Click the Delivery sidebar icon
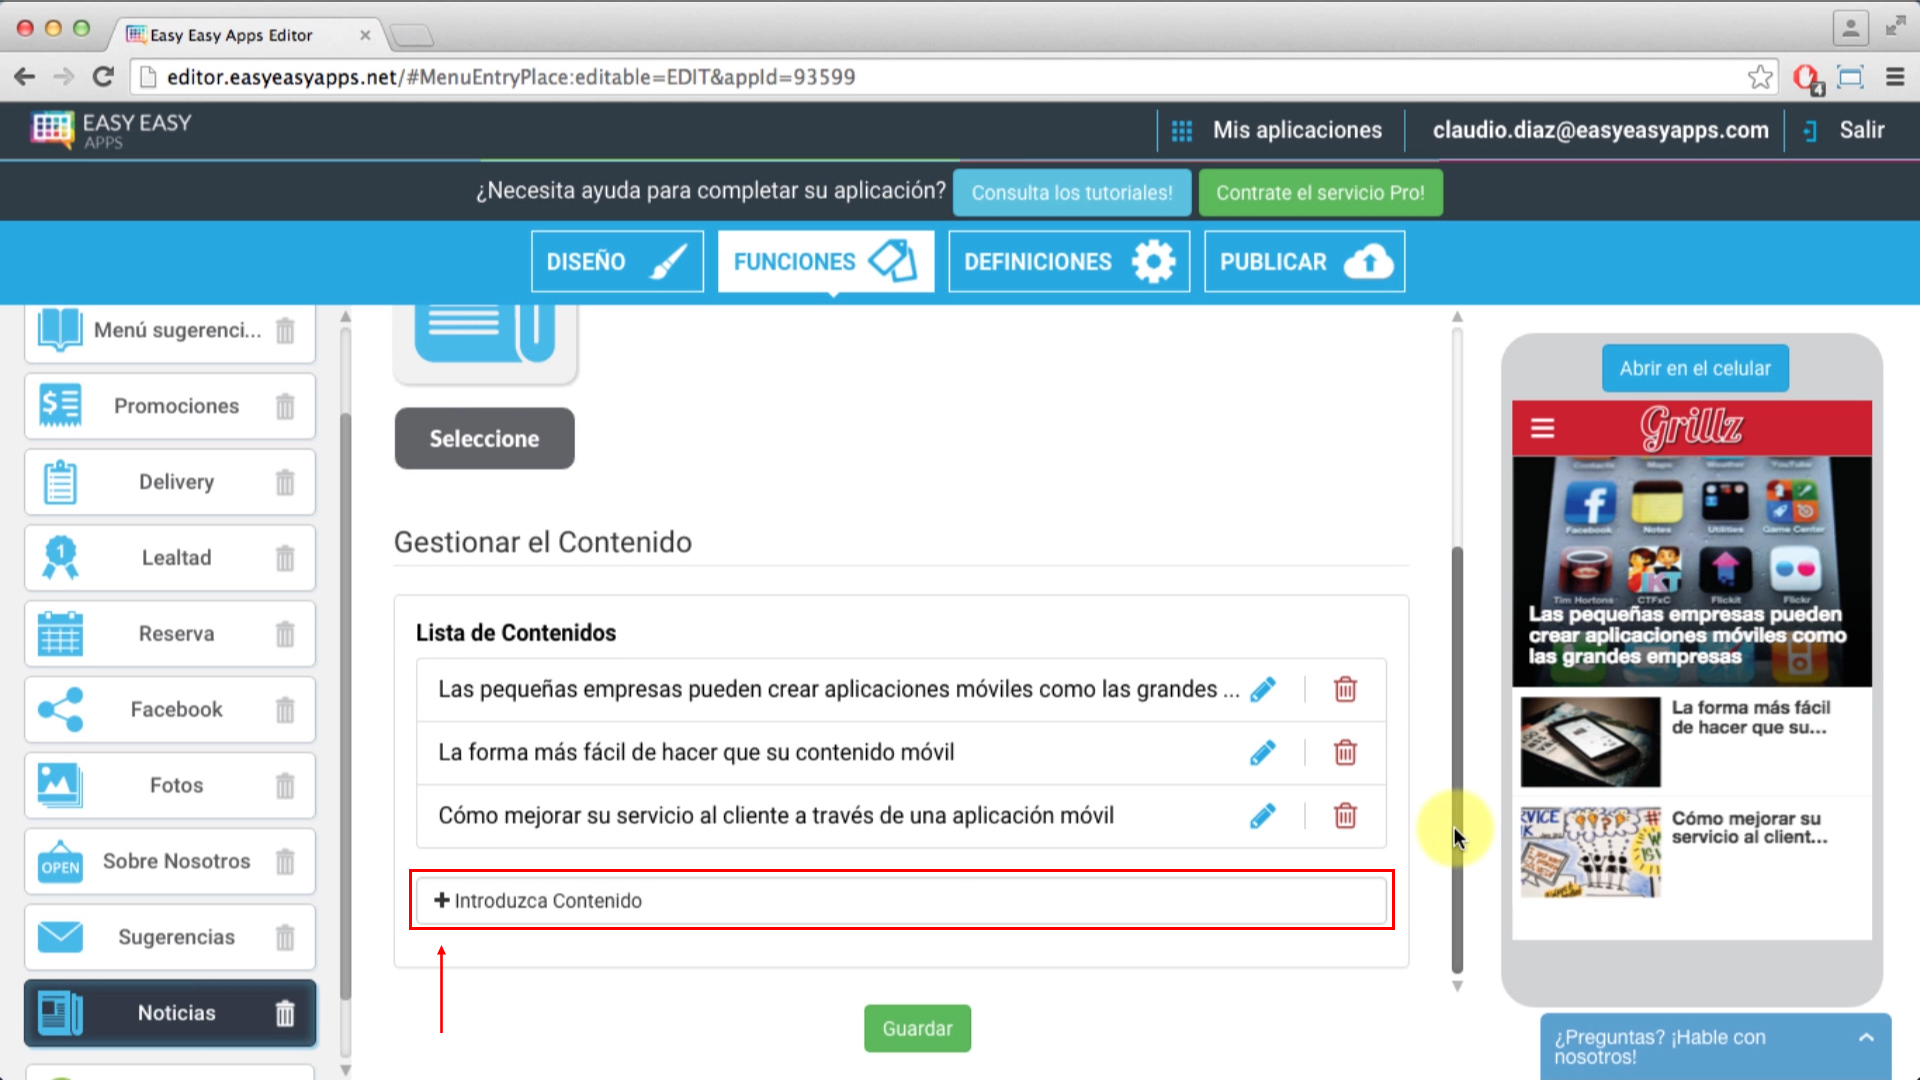The image size is (1920, 1080). pyautogui.click(x=61, y=481)
